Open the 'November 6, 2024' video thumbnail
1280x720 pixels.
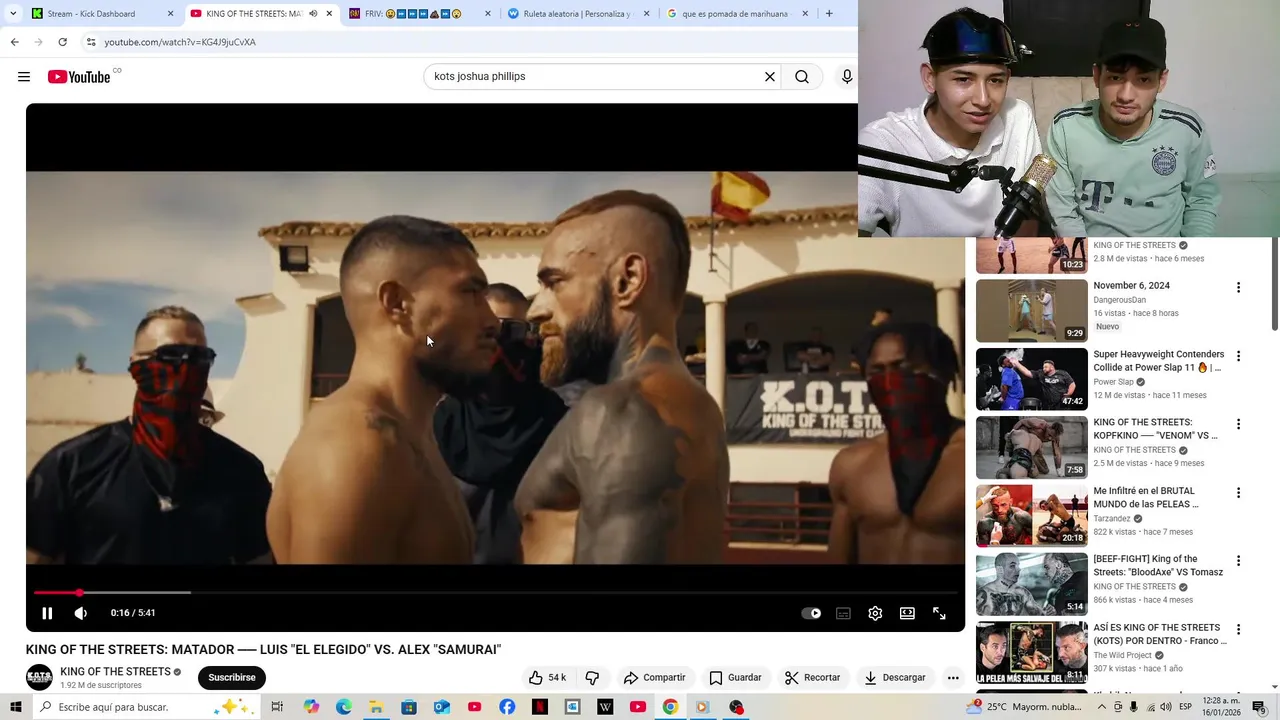pos(1032,311)
